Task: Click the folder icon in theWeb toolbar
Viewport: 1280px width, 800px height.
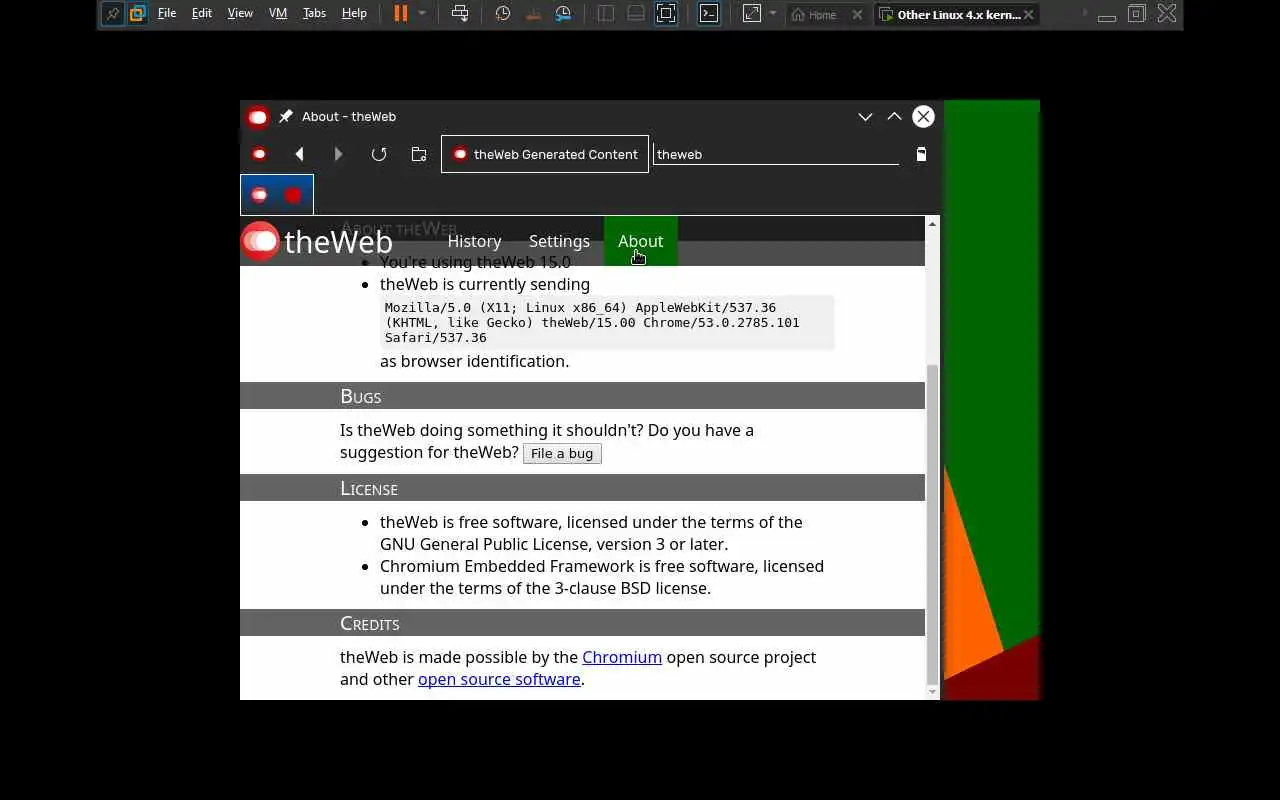Action: click(x=419, y=154)
